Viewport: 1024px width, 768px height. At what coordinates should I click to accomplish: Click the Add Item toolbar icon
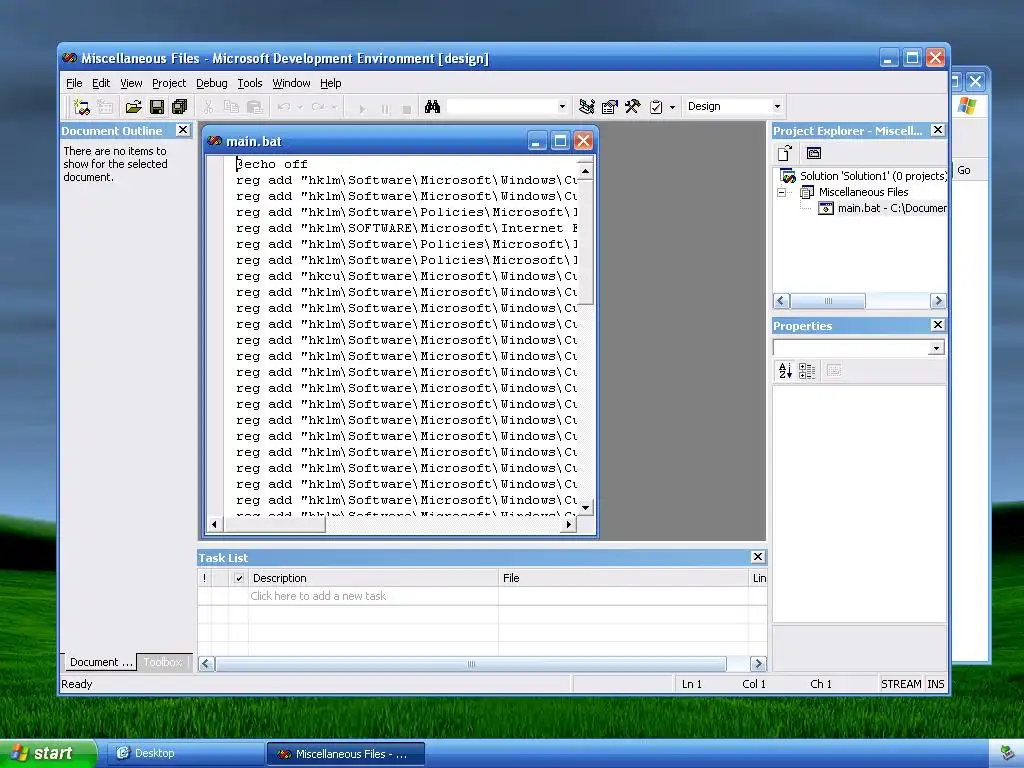pos(105,107)
